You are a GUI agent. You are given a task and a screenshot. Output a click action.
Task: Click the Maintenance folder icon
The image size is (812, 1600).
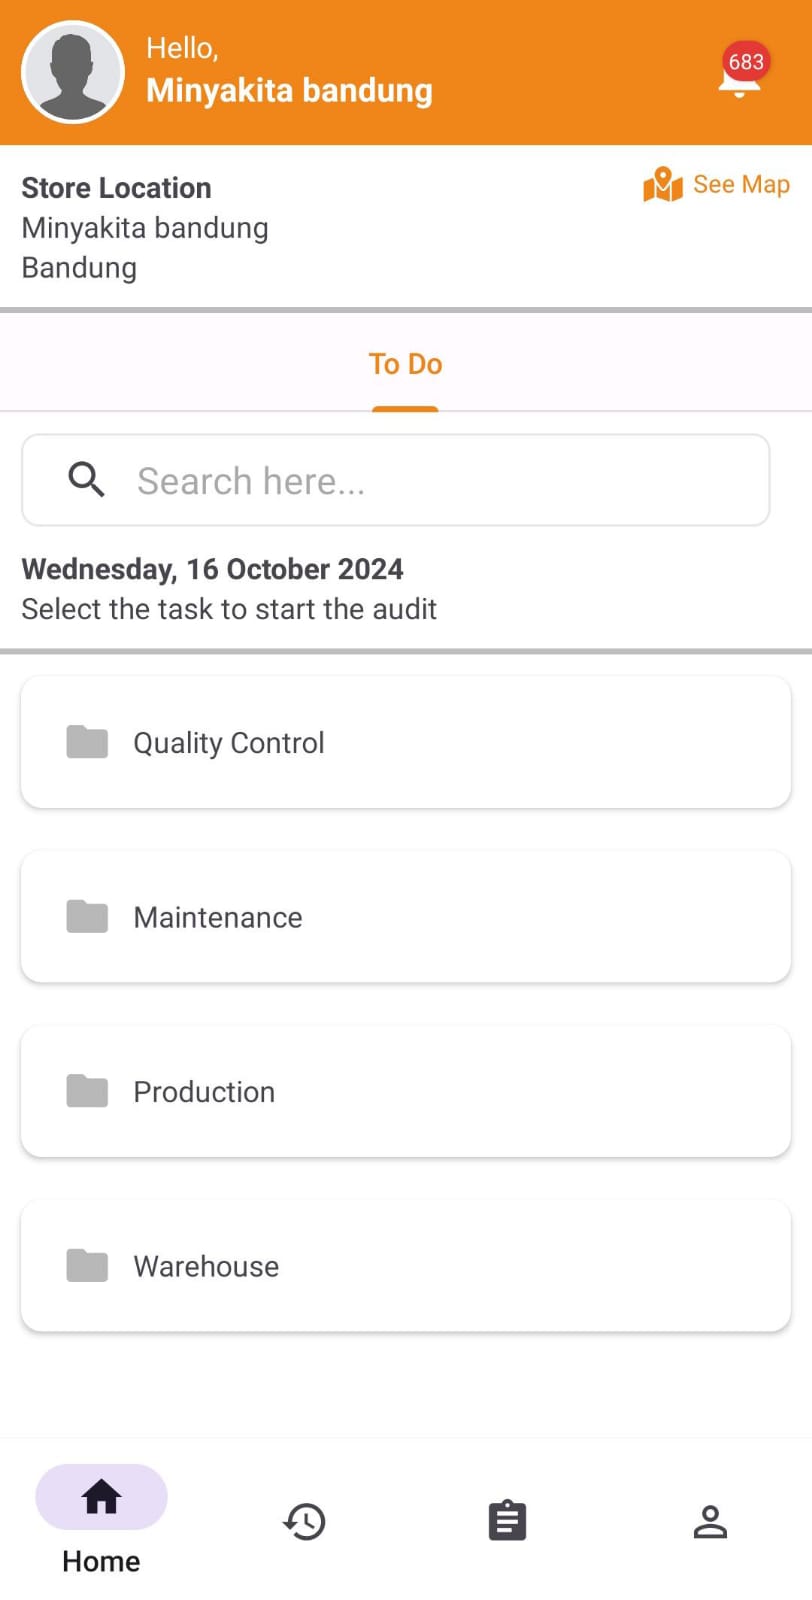coord(87,916)
